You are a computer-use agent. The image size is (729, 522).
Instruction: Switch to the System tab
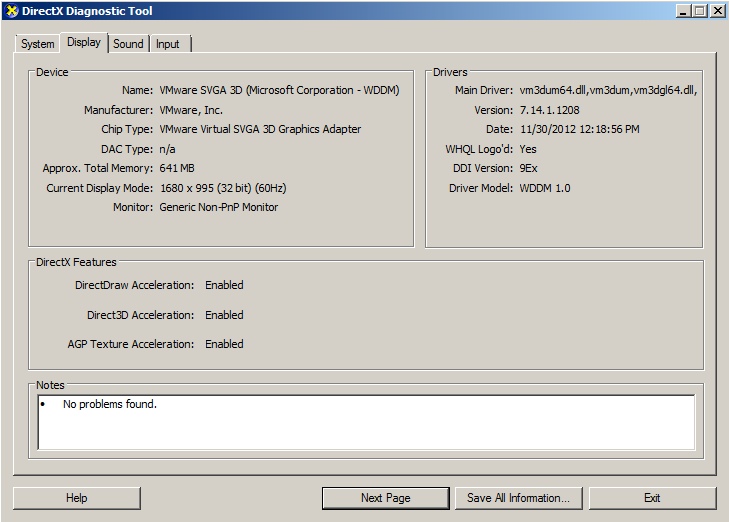coord(37,44)
